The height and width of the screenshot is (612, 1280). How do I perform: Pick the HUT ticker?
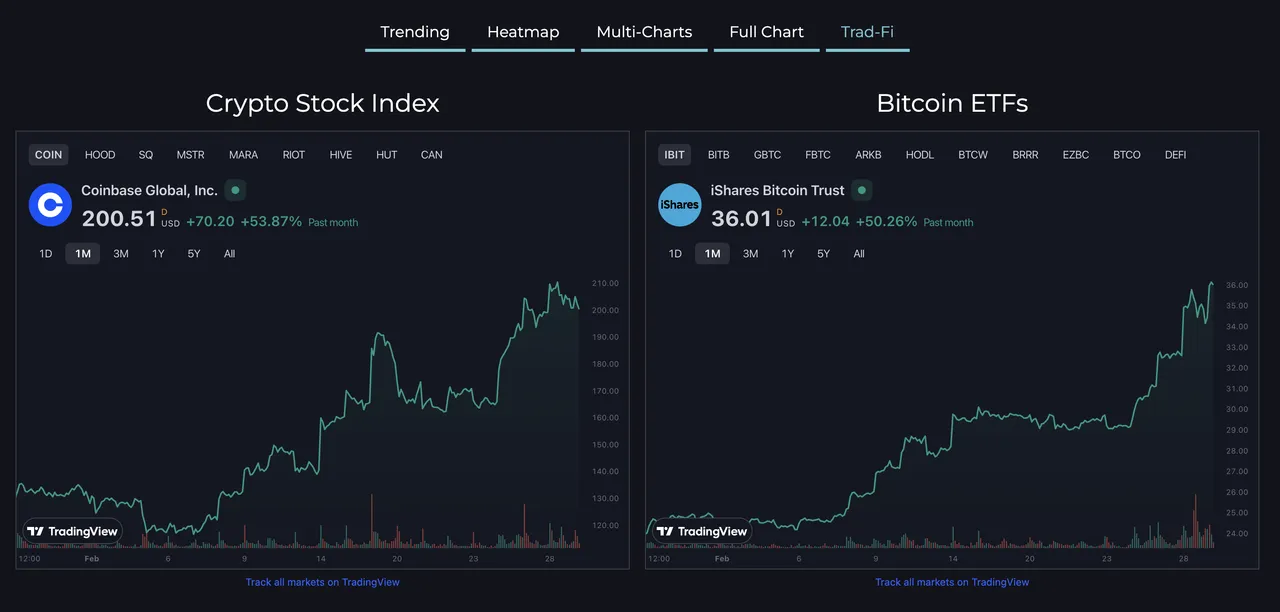pos(387,155)
